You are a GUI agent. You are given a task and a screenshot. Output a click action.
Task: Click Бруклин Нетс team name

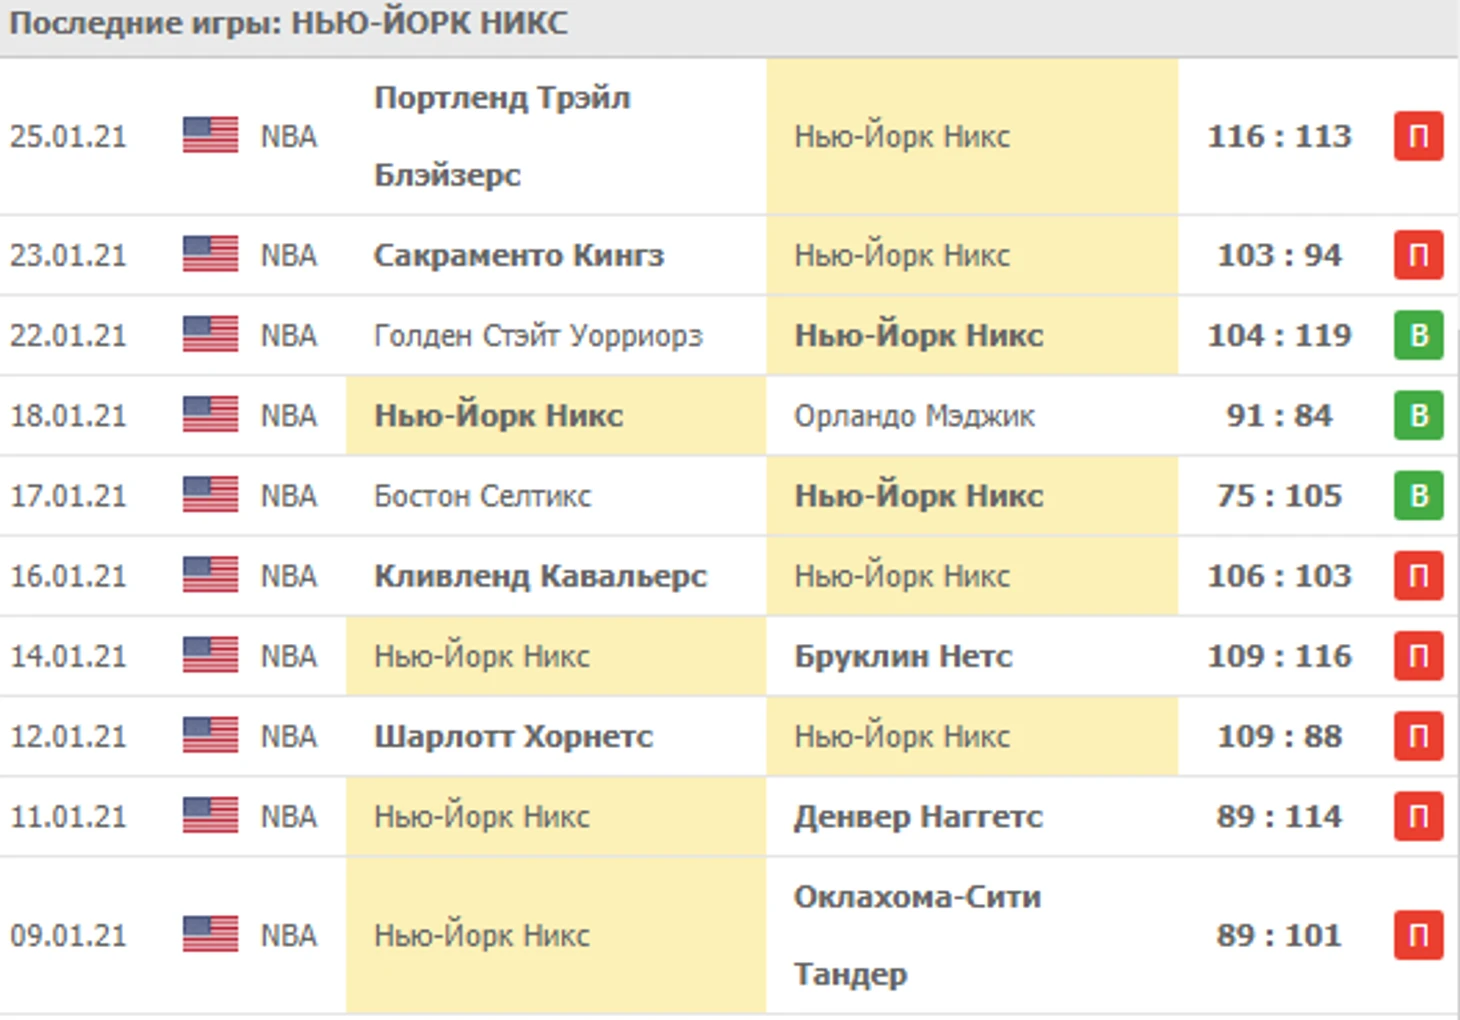click(x=903, y=656)
